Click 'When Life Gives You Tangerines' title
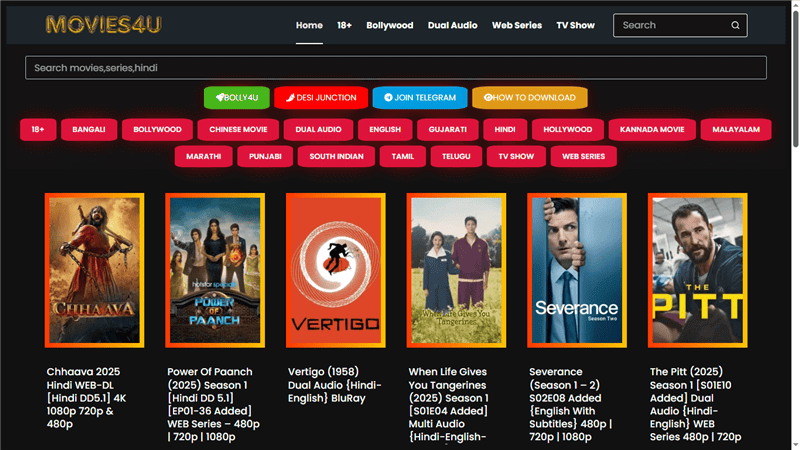The image size is (800, 450). click(x=448, y=404)
